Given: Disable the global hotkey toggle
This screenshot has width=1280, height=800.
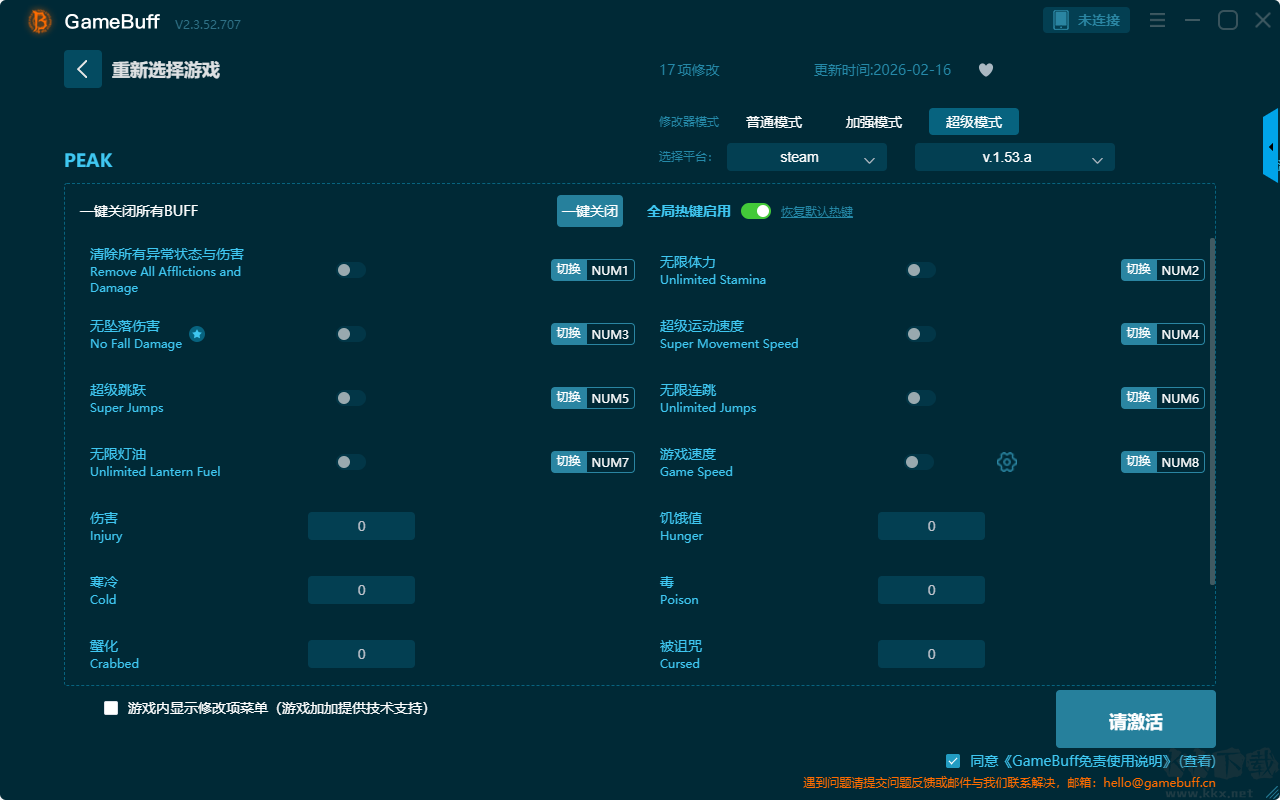Looking at the screenshot, I should click(x=756, y=211).
